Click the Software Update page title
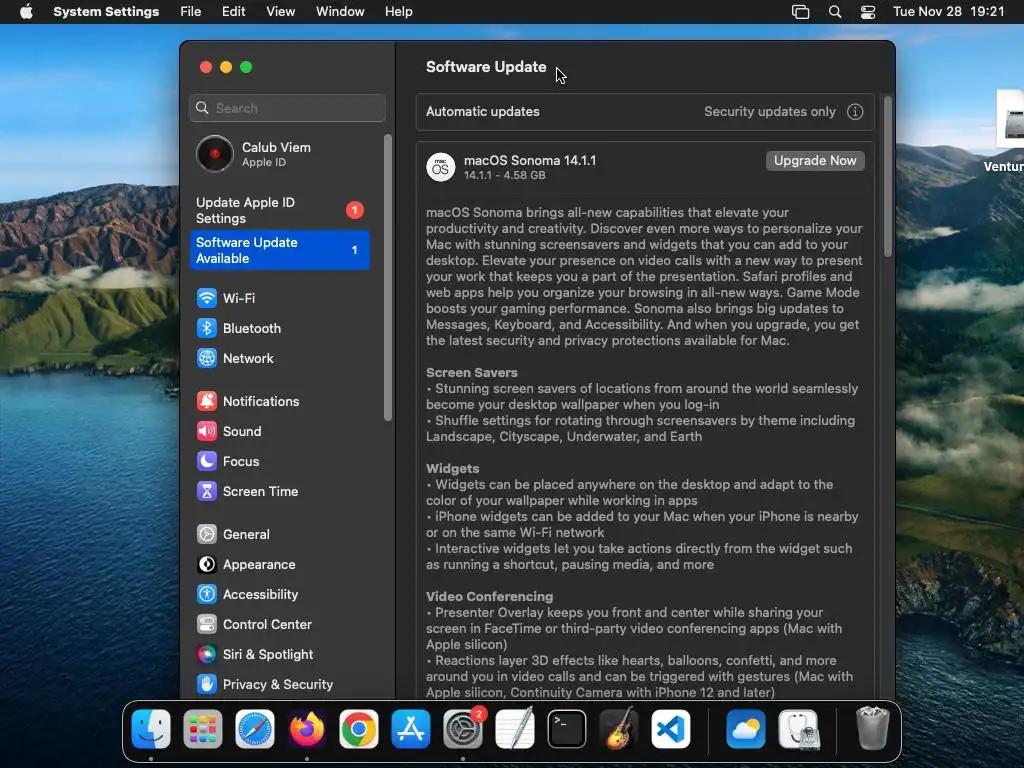This screenshot has width=1024, height=768. [x=486, y=67]
